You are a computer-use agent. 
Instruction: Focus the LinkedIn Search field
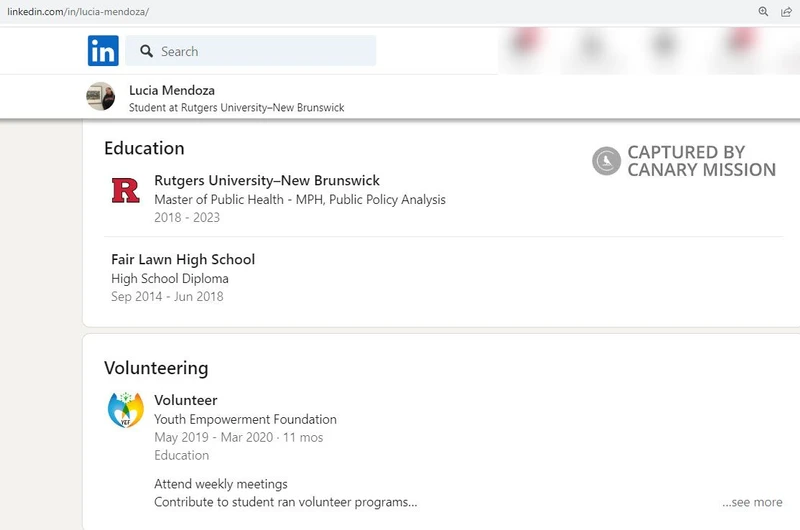251,51
